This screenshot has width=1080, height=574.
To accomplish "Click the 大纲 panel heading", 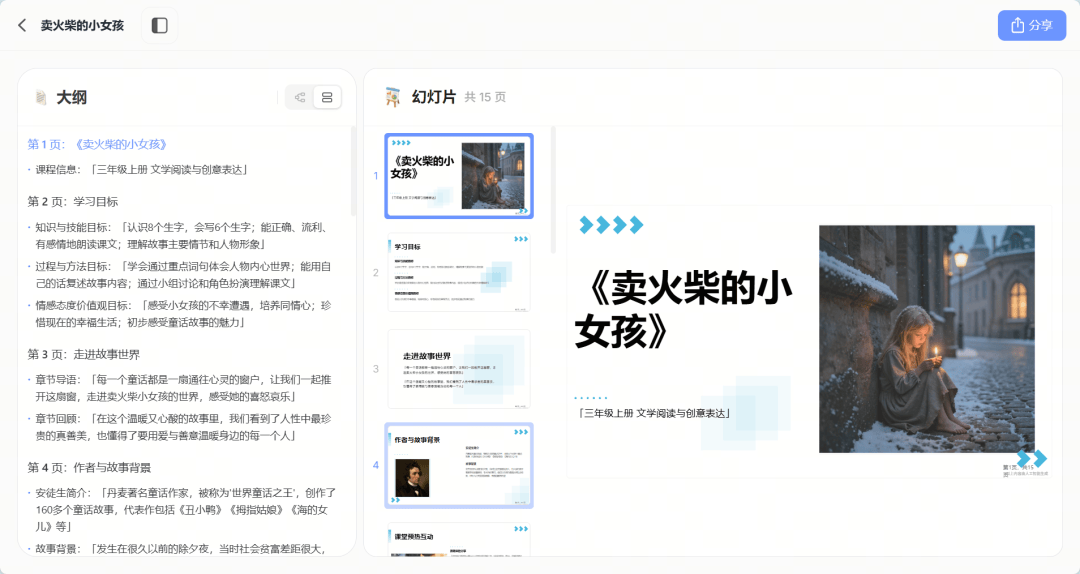I will click(x=72, y=97).
